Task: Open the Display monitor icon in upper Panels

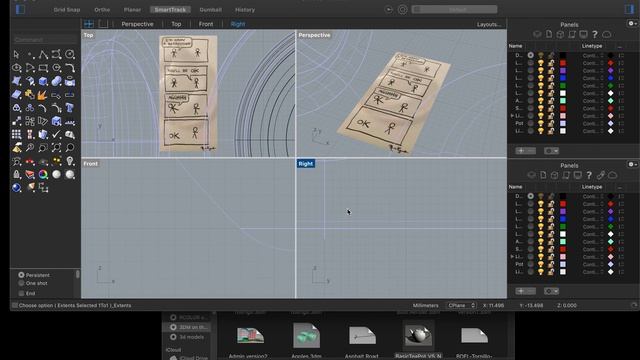Action: coord(583,34)
